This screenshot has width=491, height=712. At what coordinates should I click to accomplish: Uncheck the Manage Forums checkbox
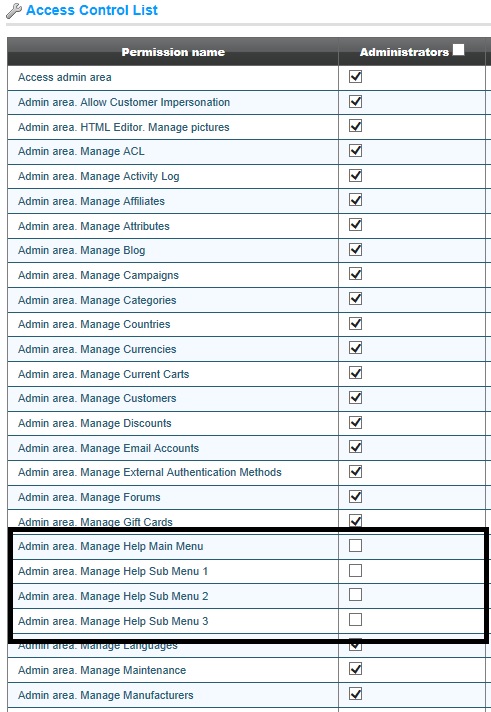click(x=355, y=496)
